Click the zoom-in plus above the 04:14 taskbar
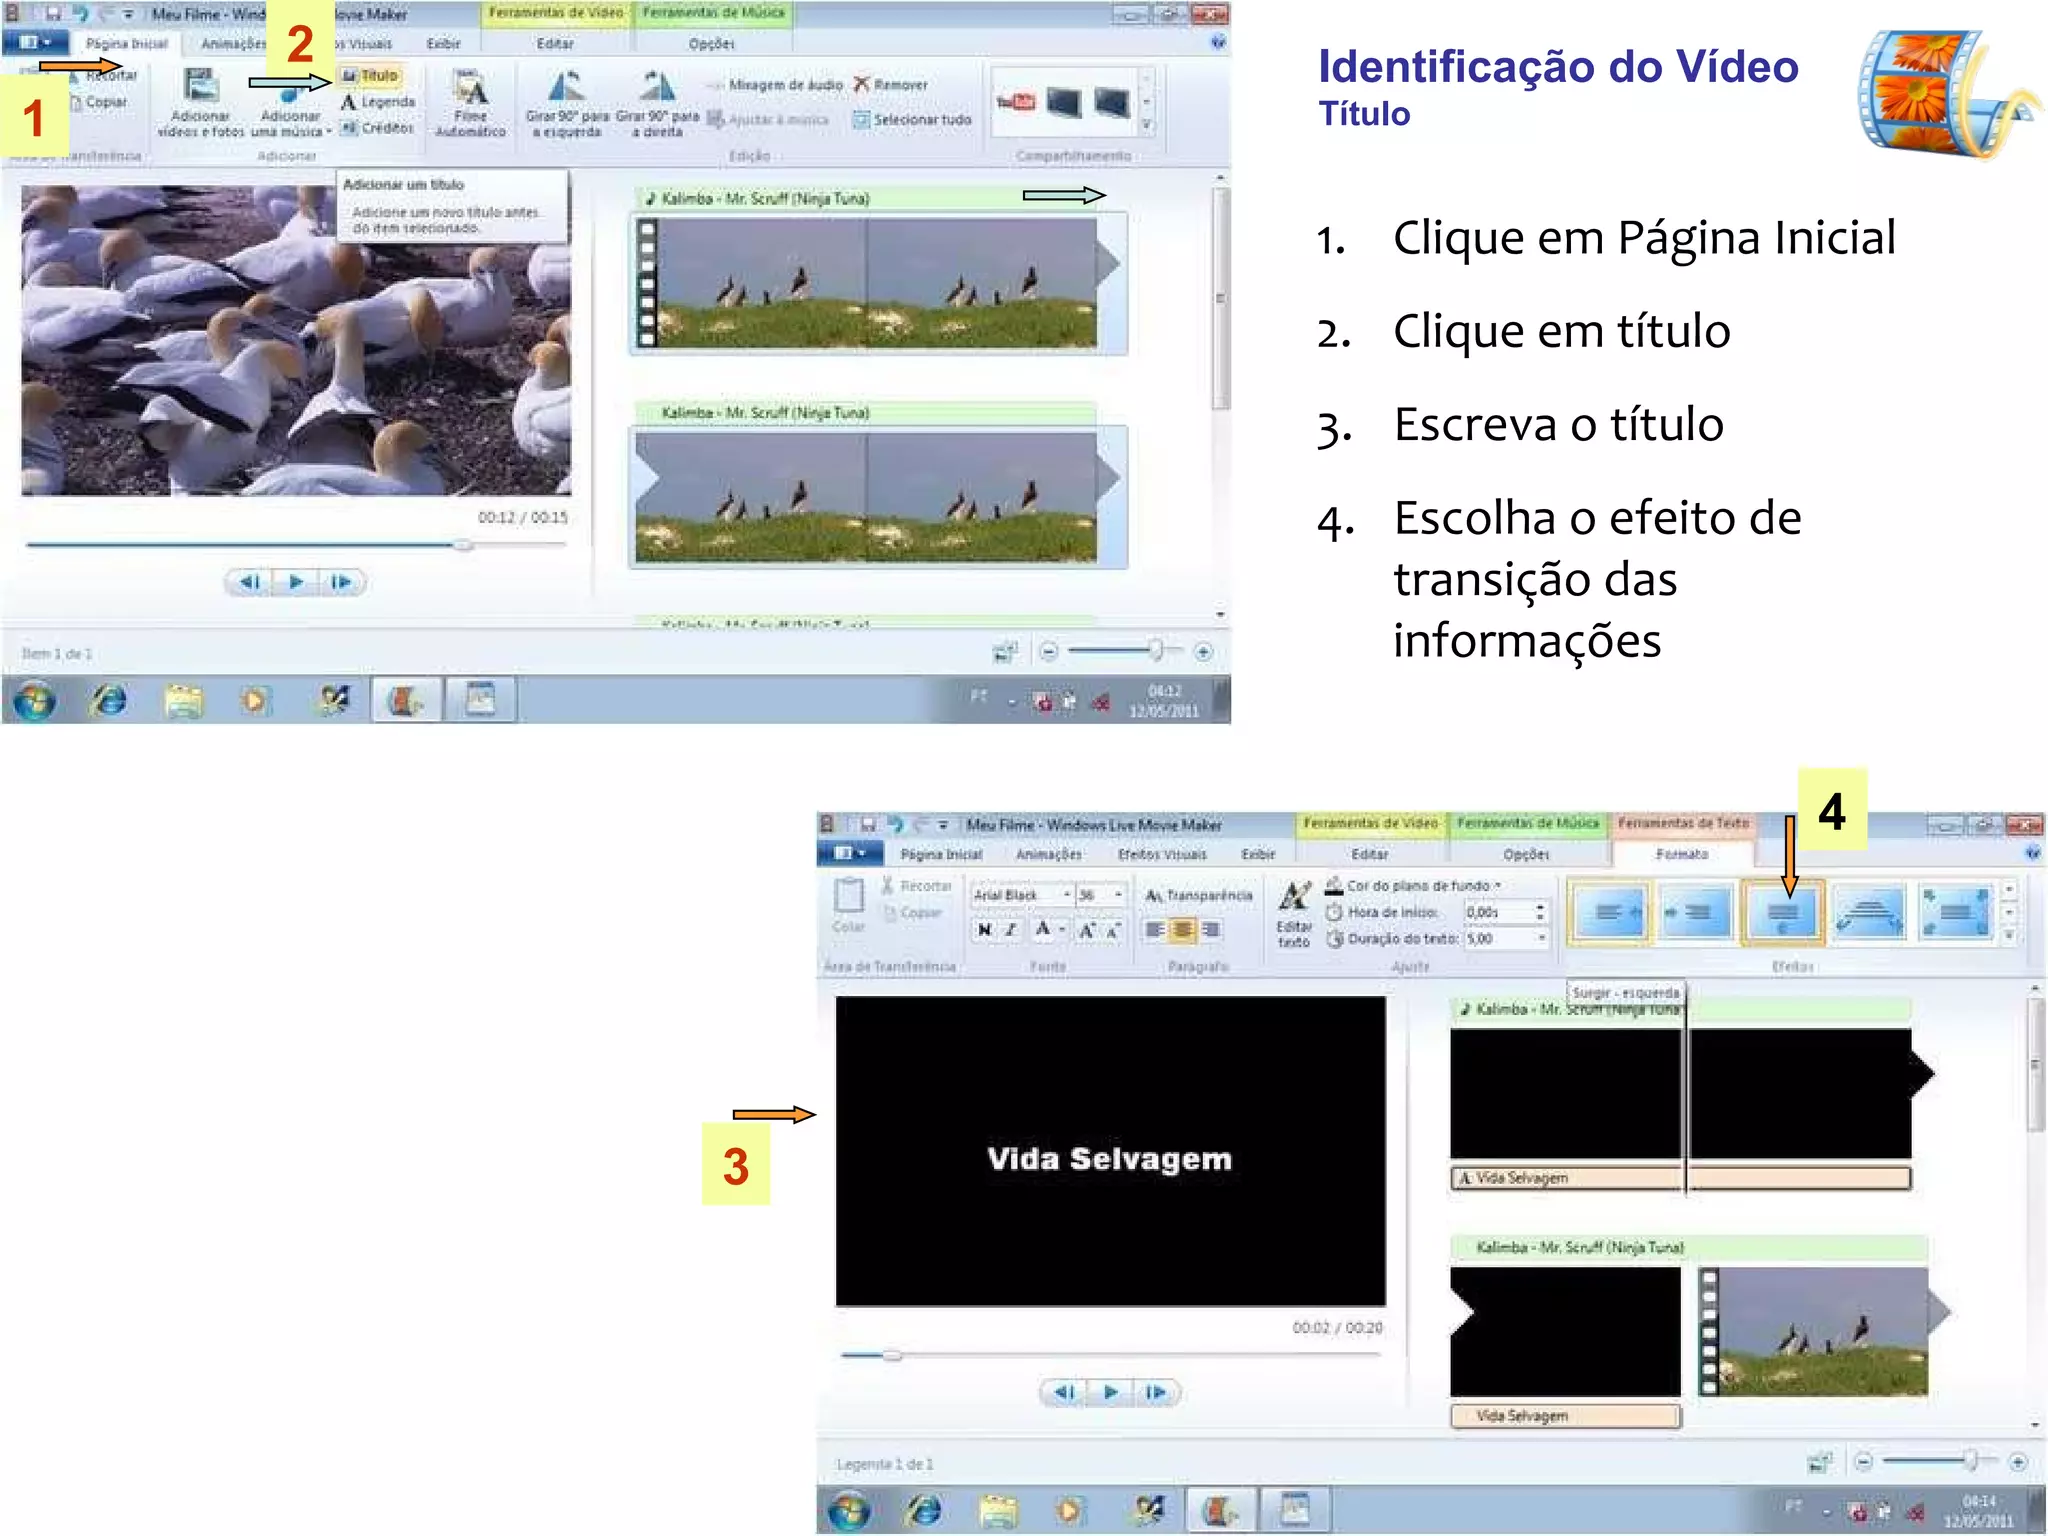The width and height of the screenshot is (2048, 1536). point(2018,1462)
